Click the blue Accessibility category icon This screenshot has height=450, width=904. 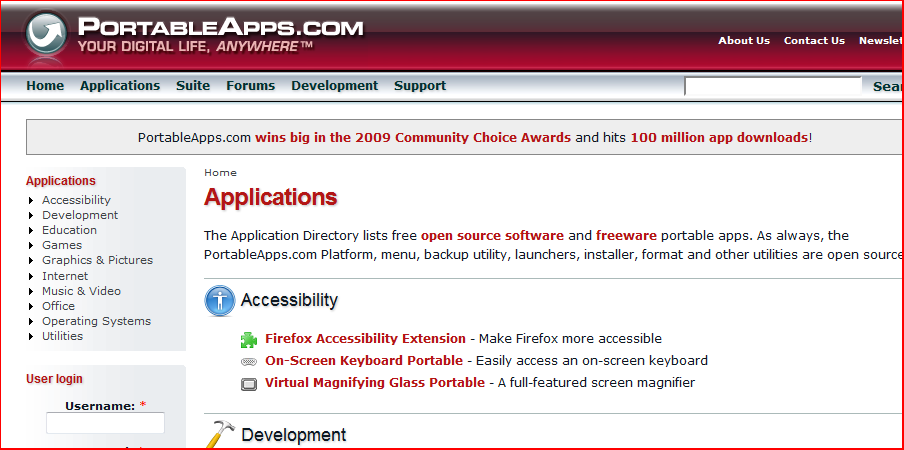click(219, 300)
